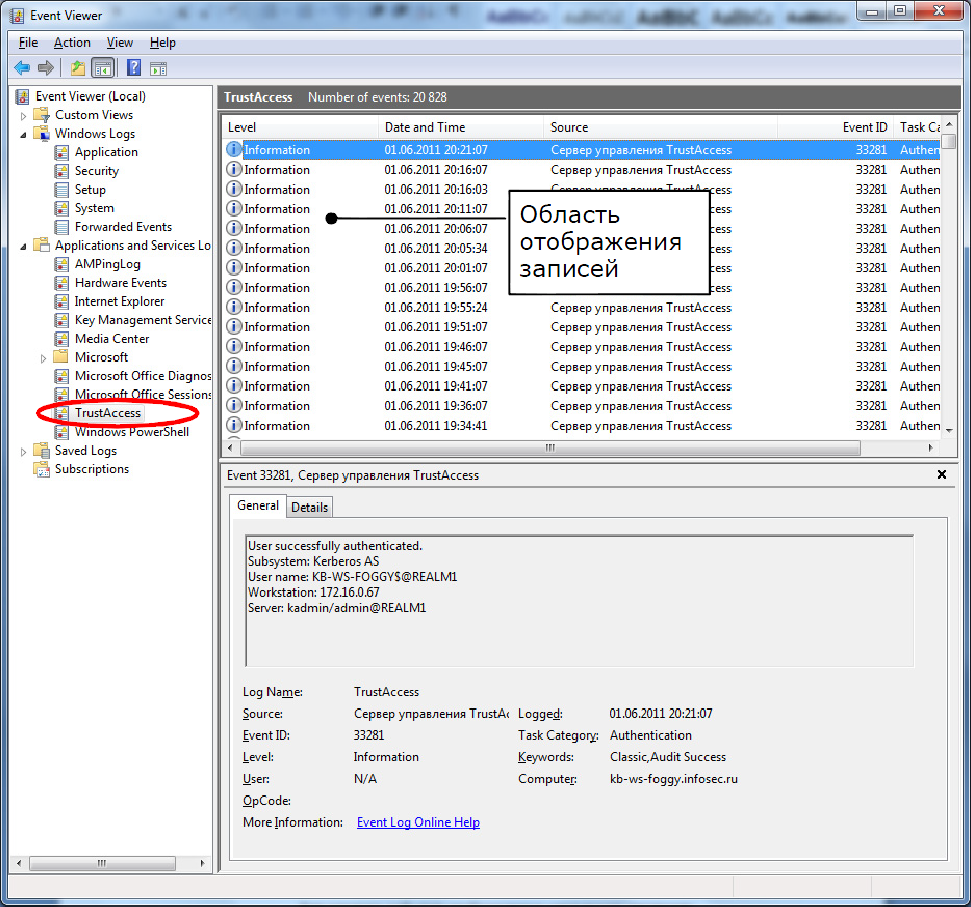This screenshot has height=907, width=971.
Task: Click the Computer value kb-ws-foggy.infosec.ru
Action: coord(674,779)
